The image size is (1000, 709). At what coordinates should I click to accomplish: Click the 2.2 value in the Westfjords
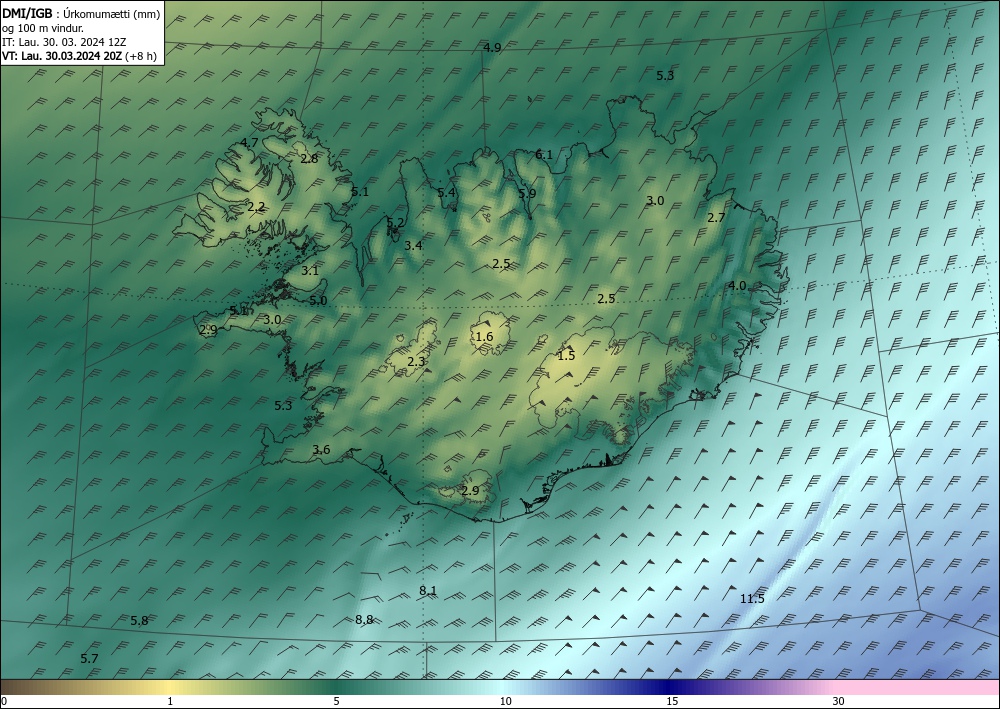point(256,207)
